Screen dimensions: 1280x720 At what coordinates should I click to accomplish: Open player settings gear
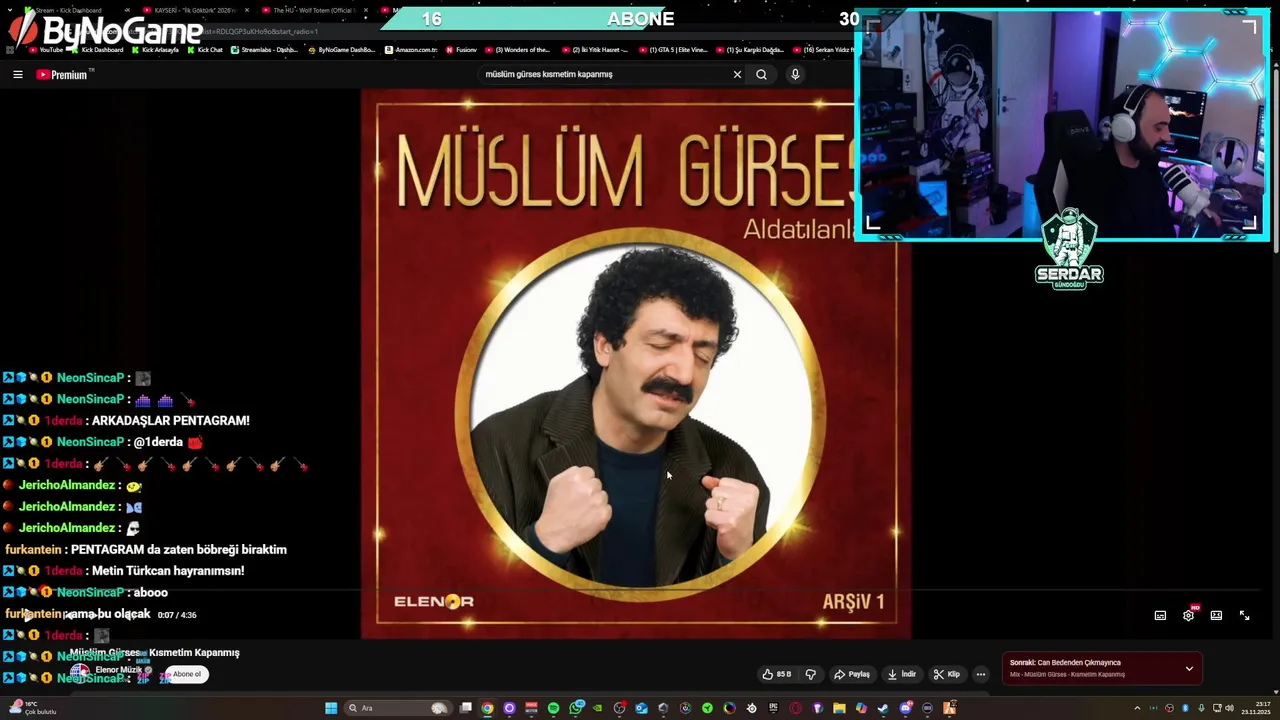pyautogui.click(x=1188, y=615)
